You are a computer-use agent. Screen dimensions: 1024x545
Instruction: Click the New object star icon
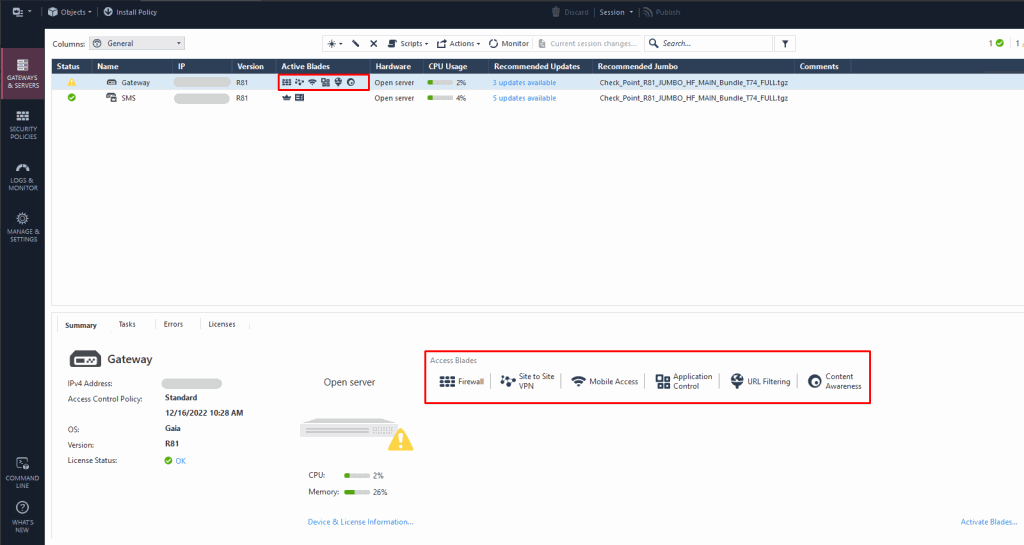click(x=334, y=44)
